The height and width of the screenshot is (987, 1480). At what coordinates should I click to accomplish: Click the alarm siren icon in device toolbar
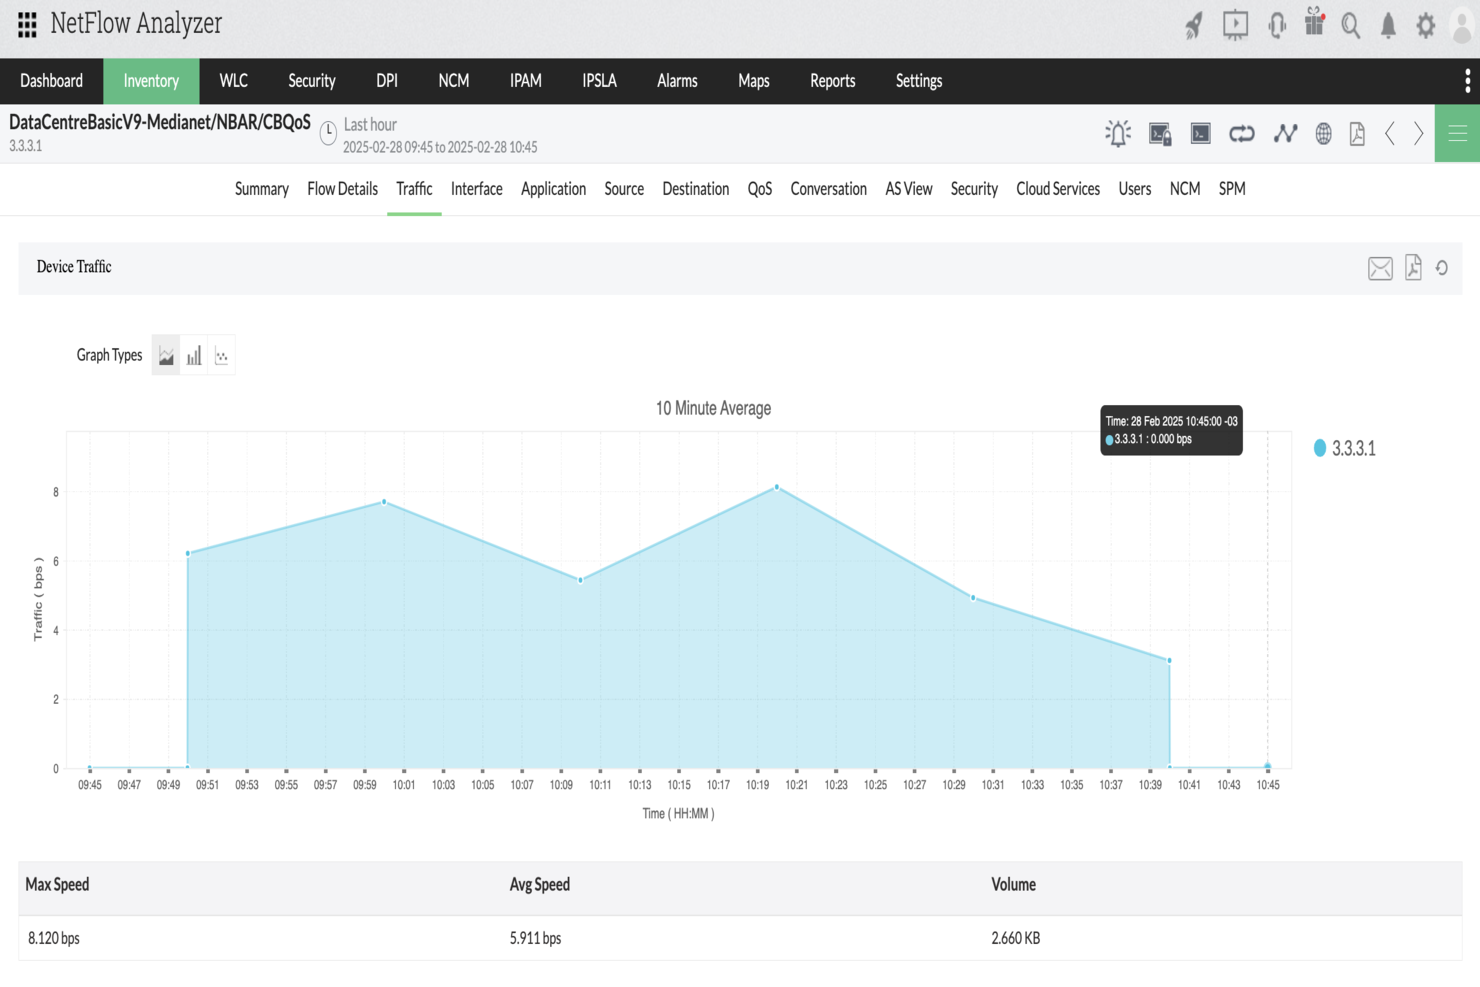[1118, 133]
